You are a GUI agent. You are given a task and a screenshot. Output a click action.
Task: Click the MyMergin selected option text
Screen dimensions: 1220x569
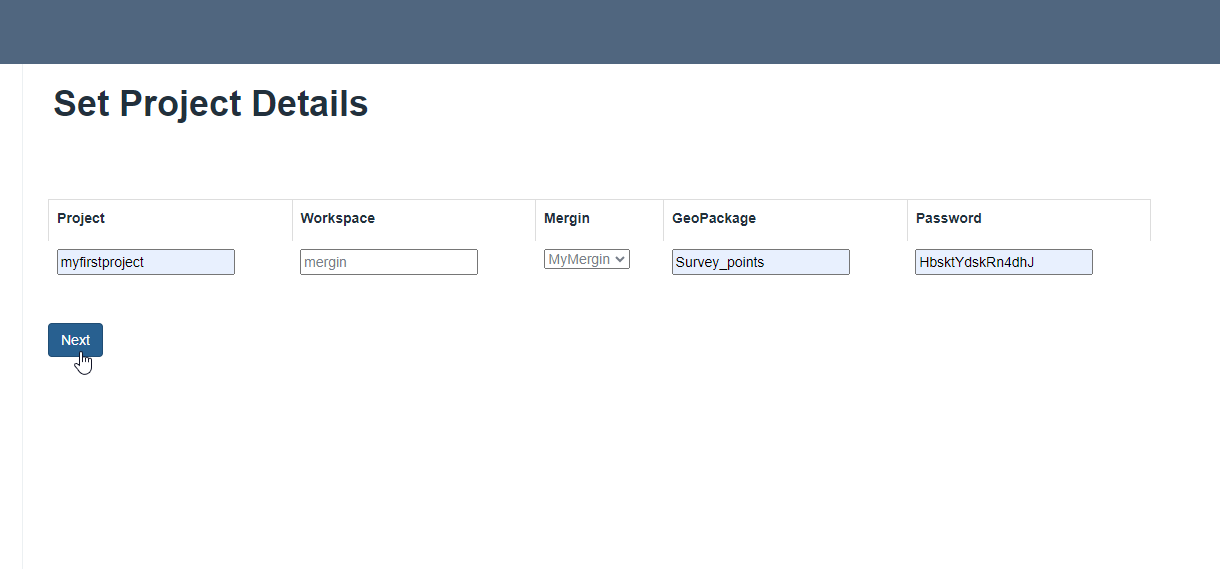click(579, 260)
